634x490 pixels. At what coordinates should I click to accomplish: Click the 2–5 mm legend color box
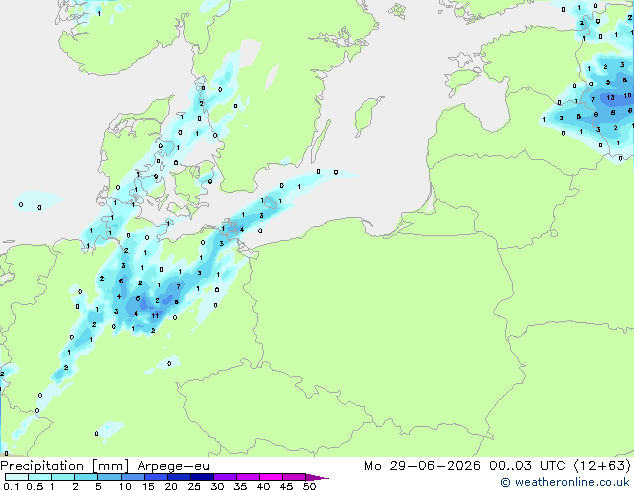coord(86,477)
